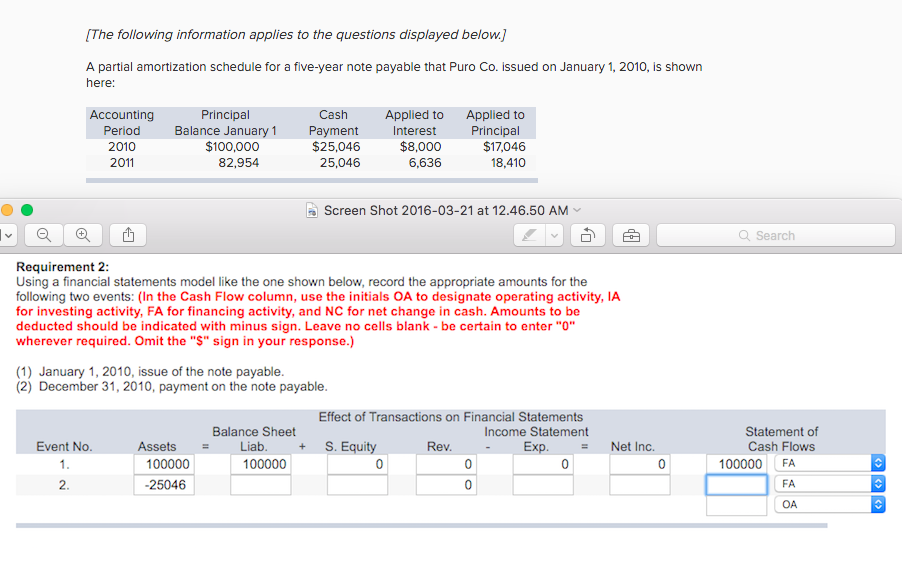Click the Screen Shot 2016-03-21 window title

tap(446, 211)
